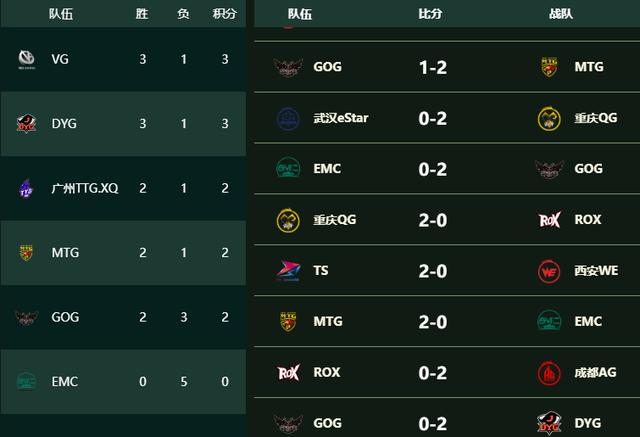Click the 重庆QG logo in 2-0 ROX match
Viewport: 640px width, 437px height.
288,220
